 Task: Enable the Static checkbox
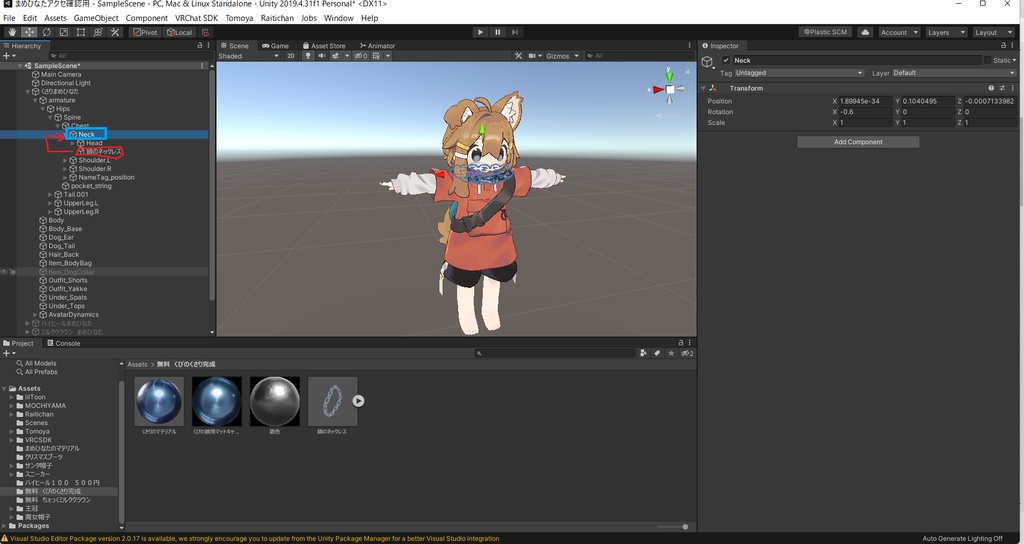pyautogui.click(x=987, y=60)
